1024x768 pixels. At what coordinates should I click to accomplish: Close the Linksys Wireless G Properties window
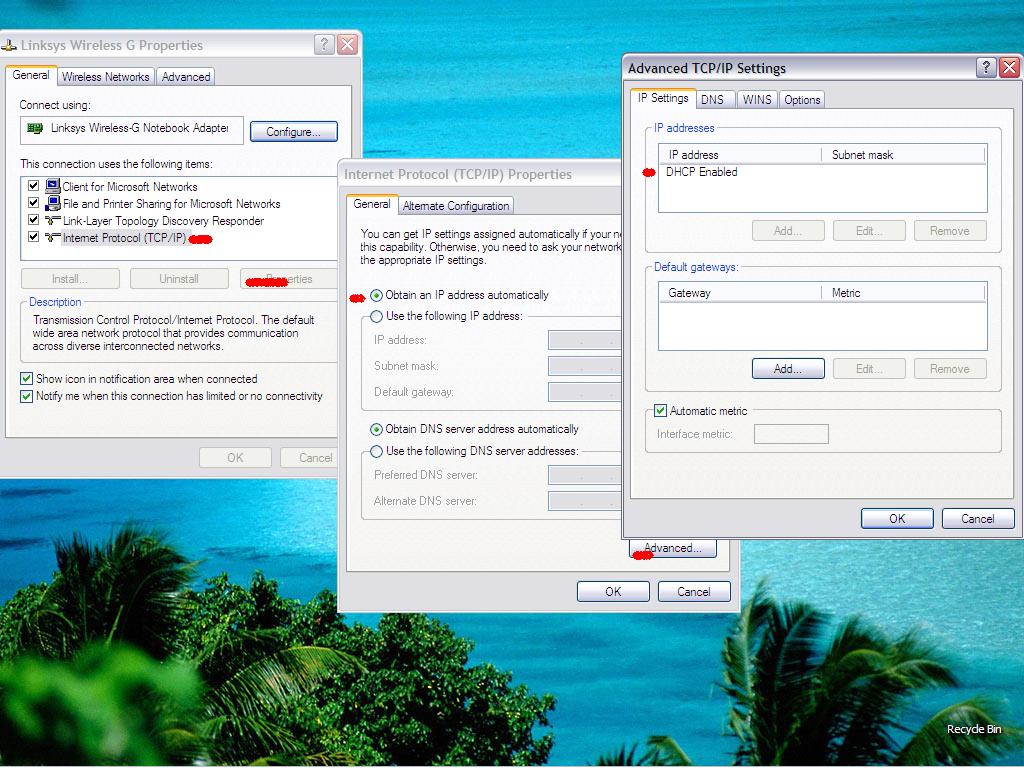click(347, 44)
